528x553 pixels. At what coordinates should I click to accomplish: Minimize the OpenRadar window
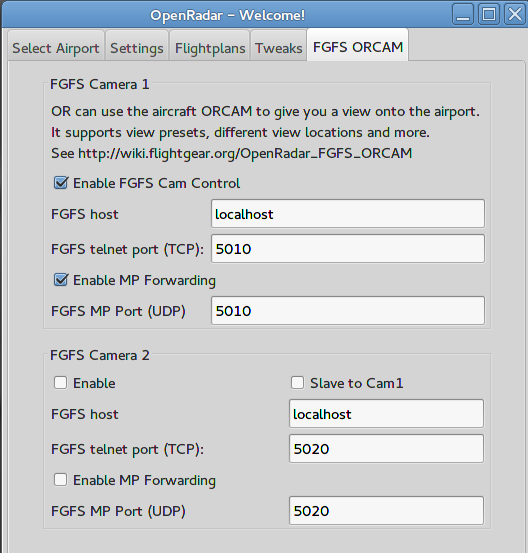pyautogui.click(x=463, y=14)
